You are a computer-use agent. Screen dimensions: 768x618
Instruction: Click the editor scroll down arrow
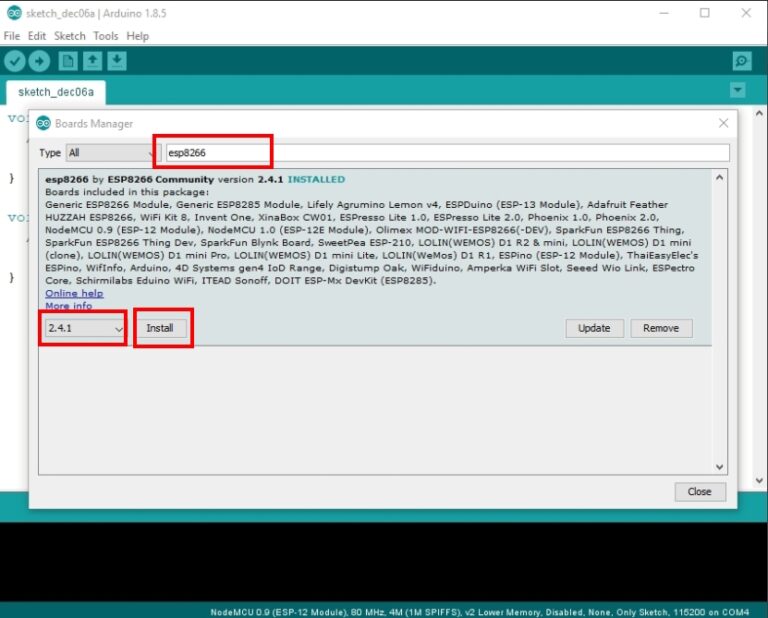pos(759,481)
